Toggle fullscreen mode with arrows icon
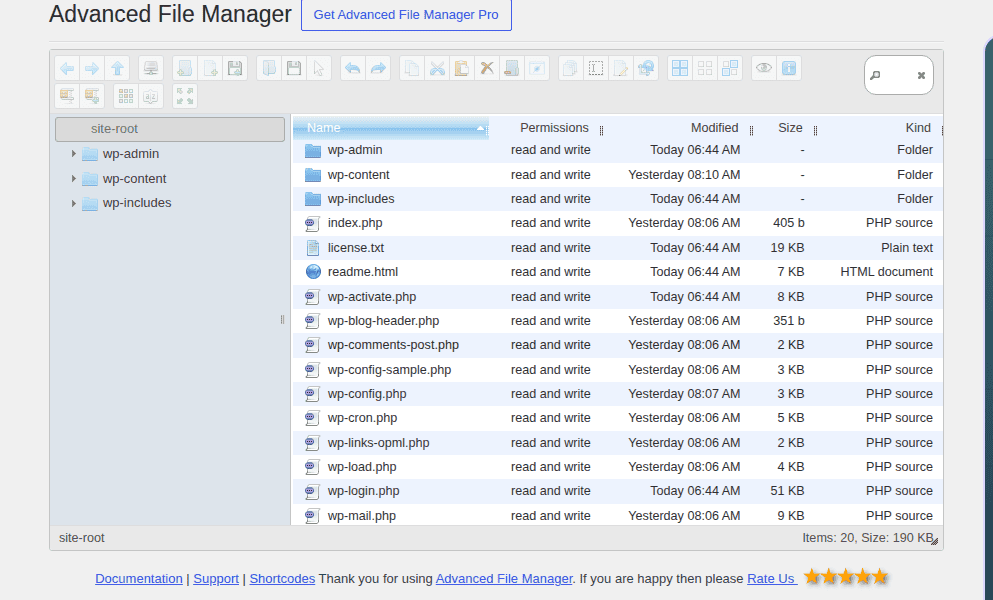The image size is (993, 600). pos(185,96)
